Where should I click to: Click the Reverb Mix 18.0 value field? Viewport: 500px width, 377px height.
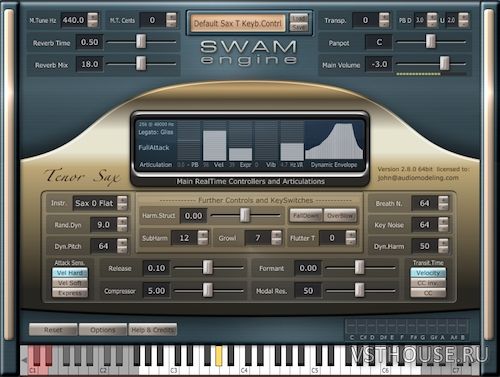pos(89,64)
